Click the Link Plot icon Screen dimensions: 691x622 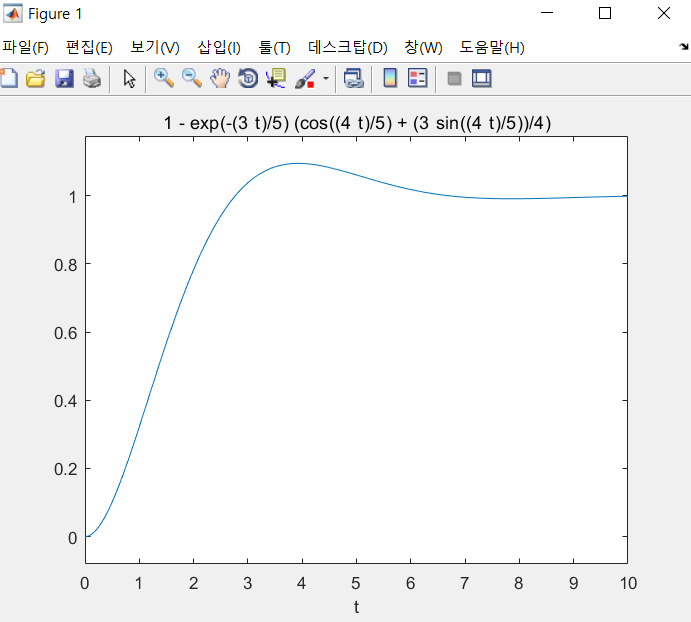353,79
